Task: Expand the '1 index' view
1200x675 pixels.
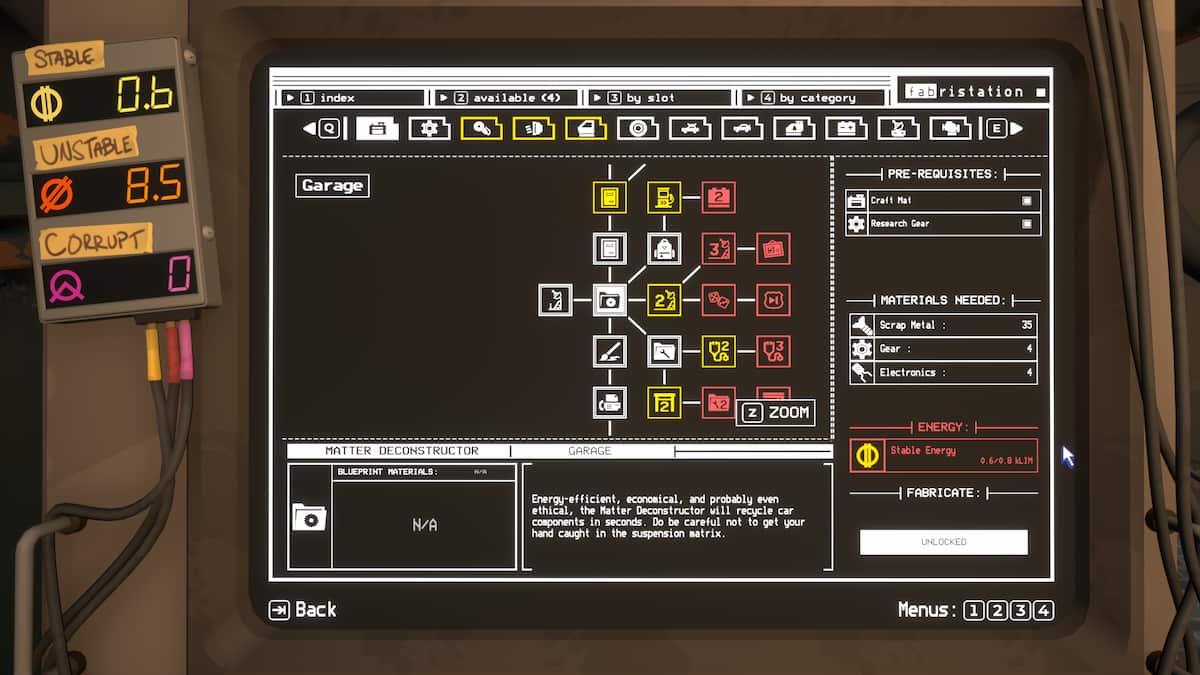Action: click(x=354, y=98)
